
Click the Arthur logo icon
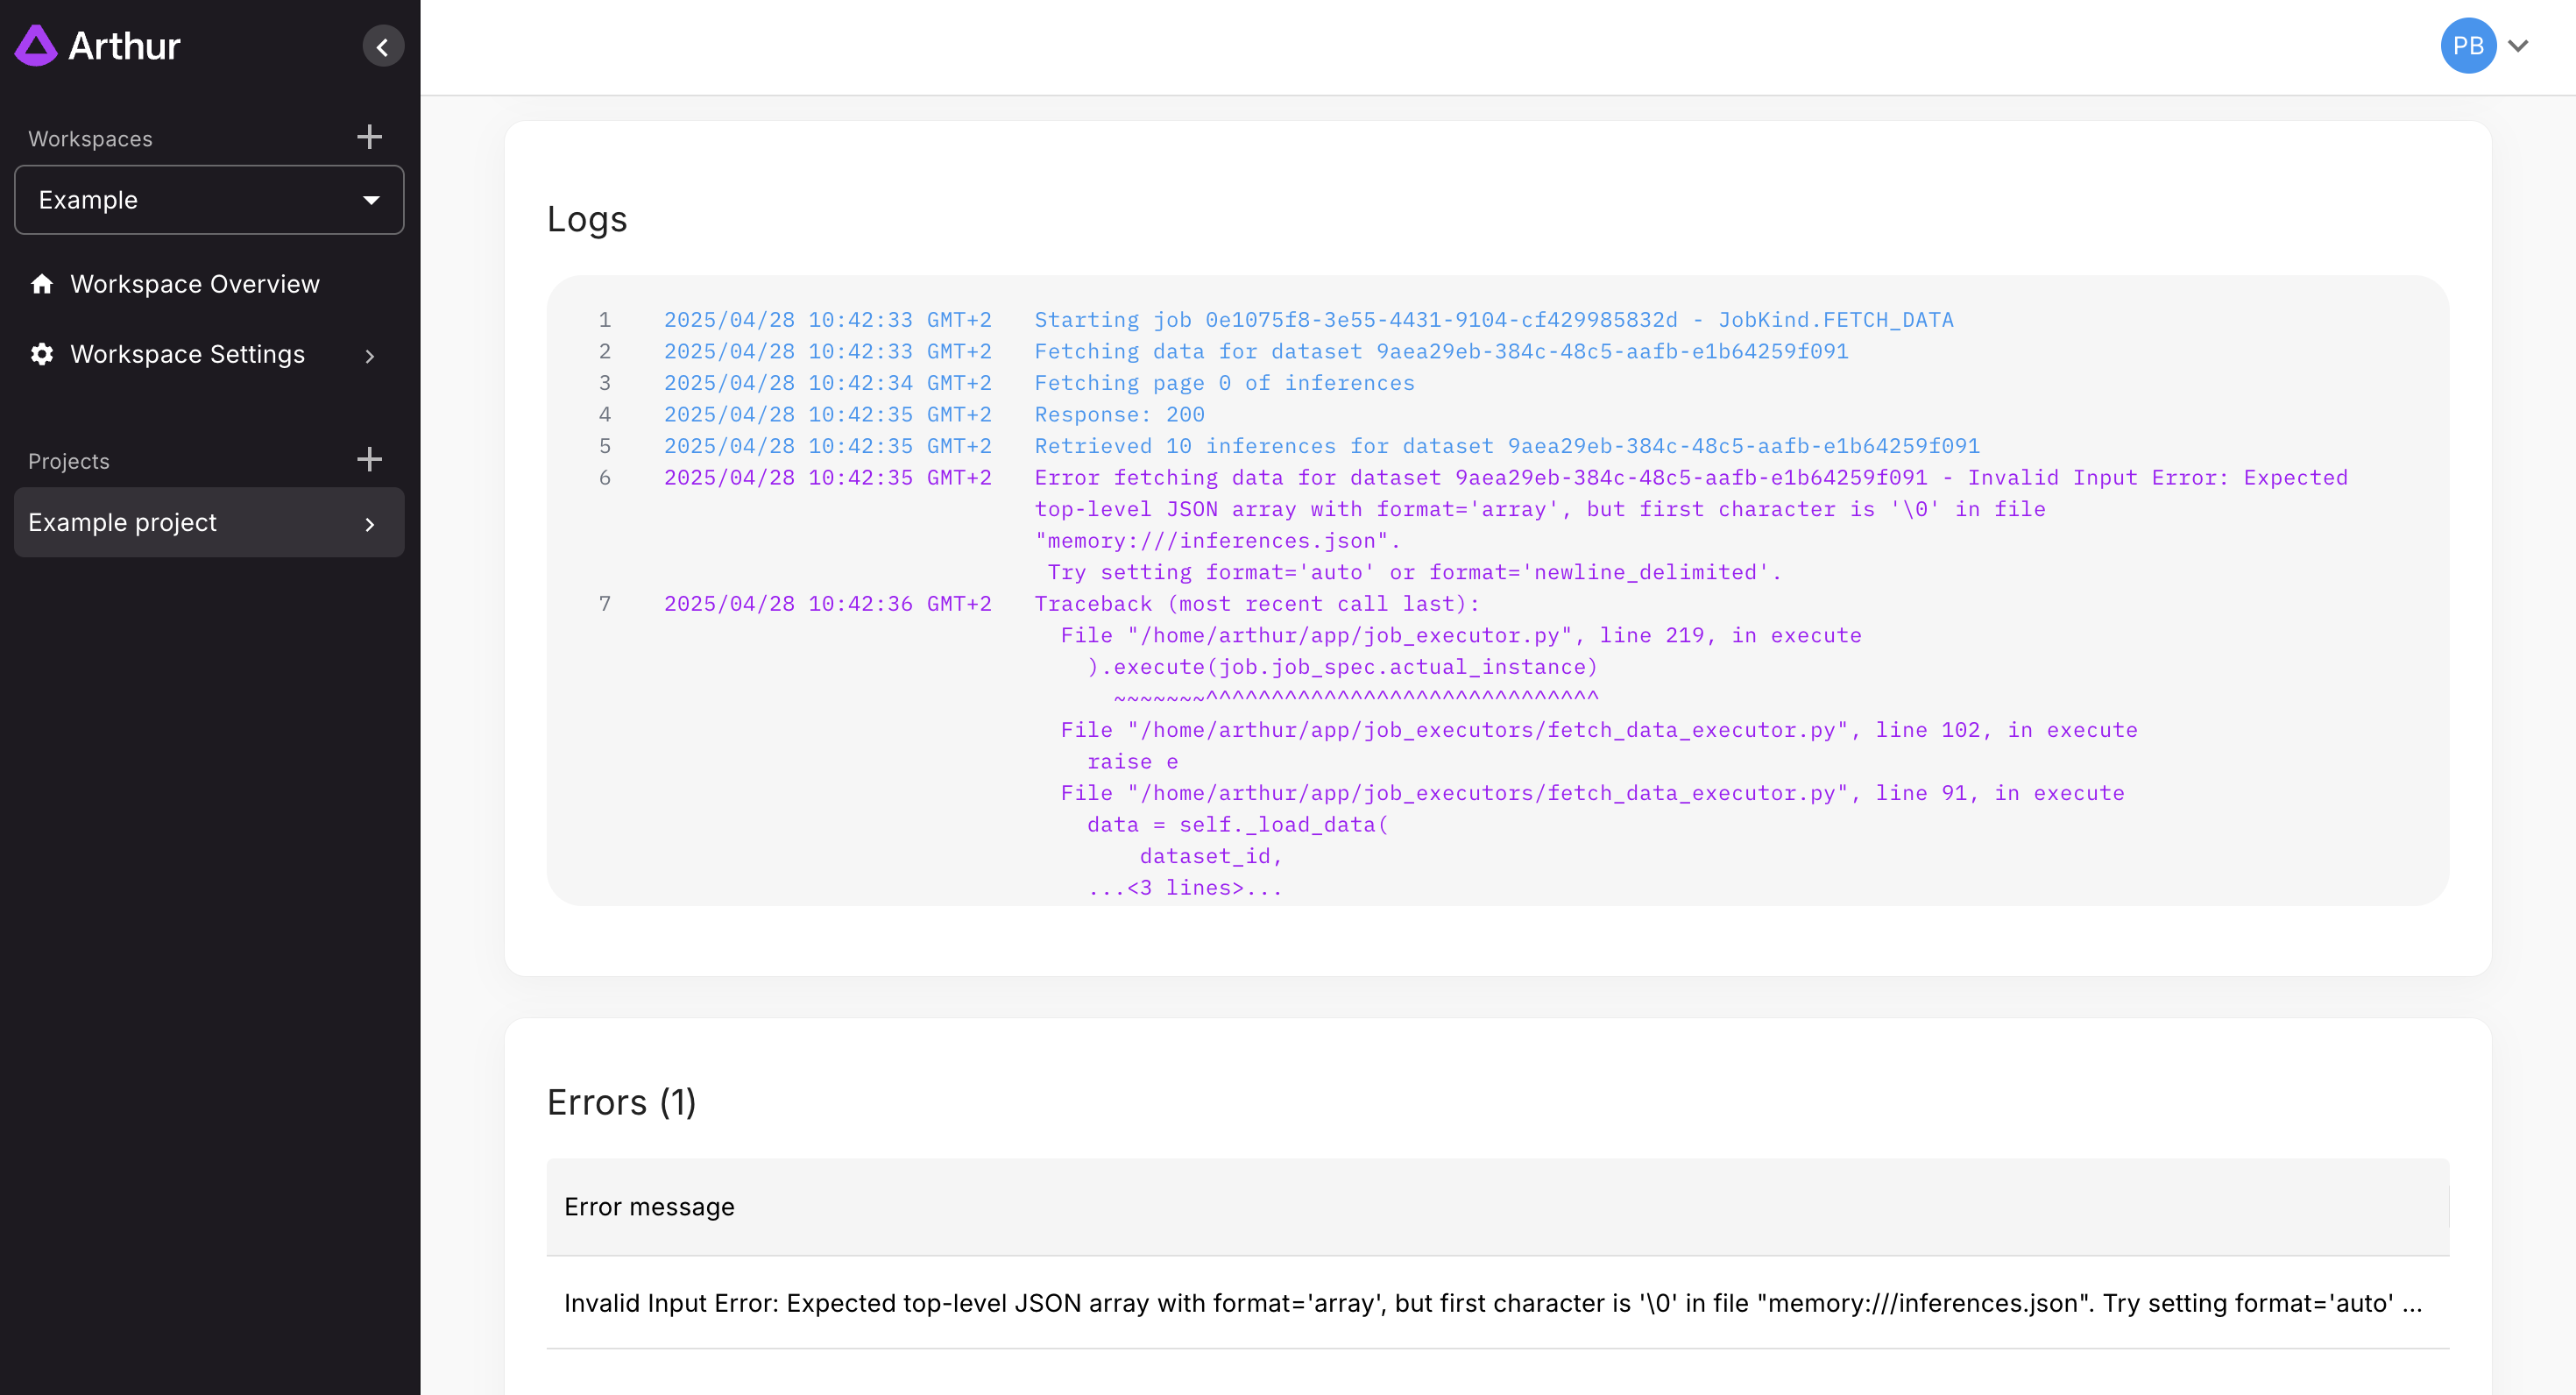(36, 46)
